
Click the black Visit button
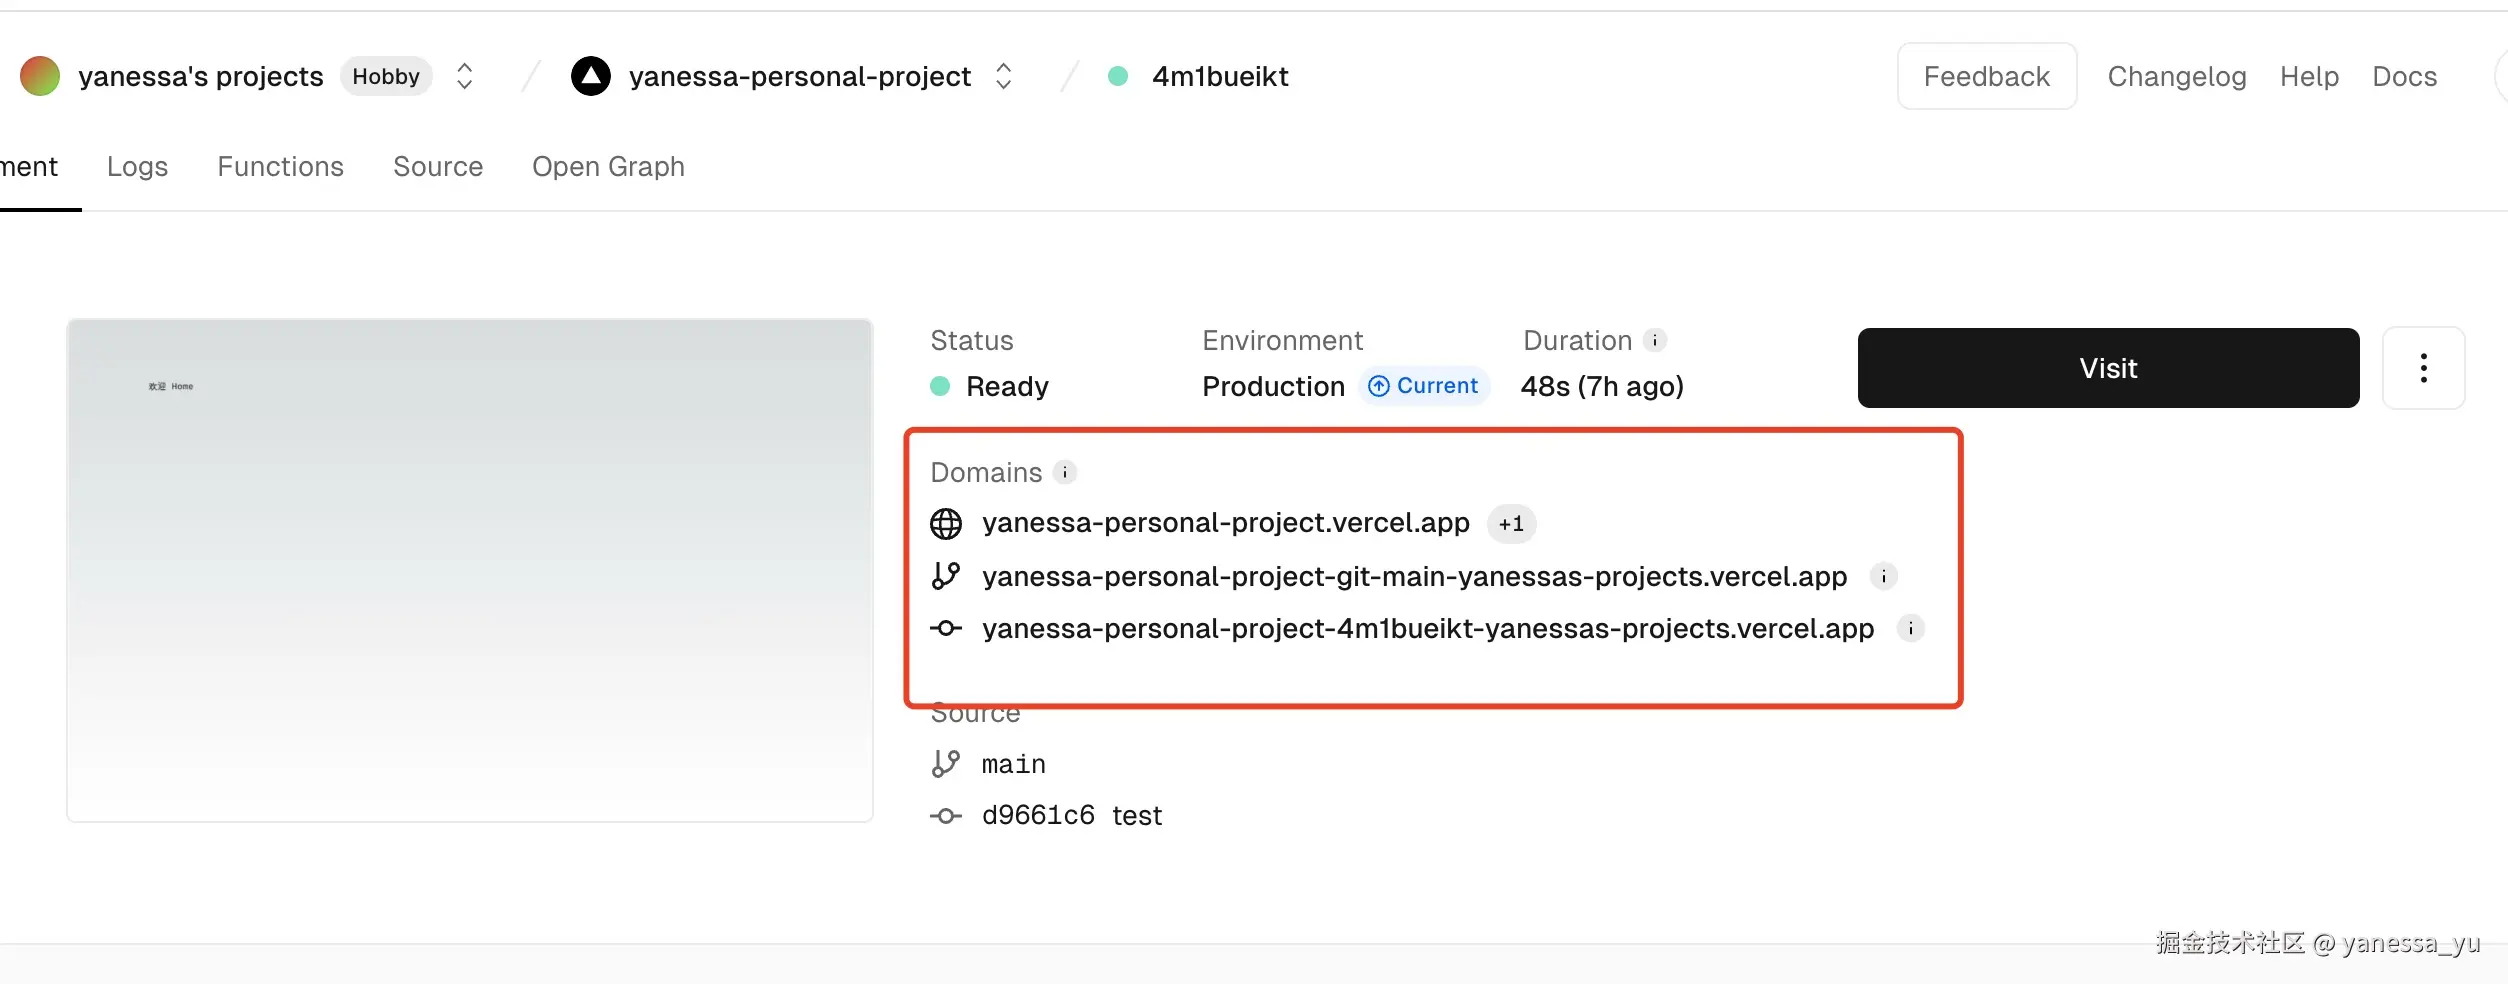click(x=2108, y=368)
